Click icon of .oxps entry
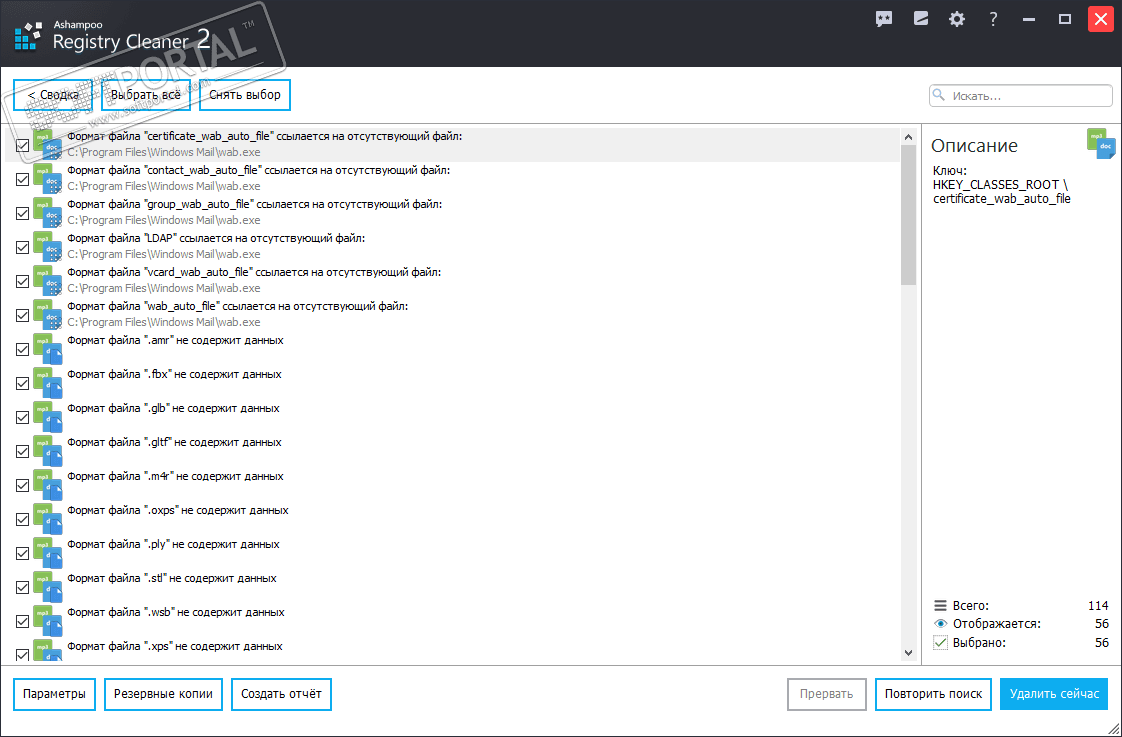Viewport: 1122px width, 737px height. click(48, 519)
